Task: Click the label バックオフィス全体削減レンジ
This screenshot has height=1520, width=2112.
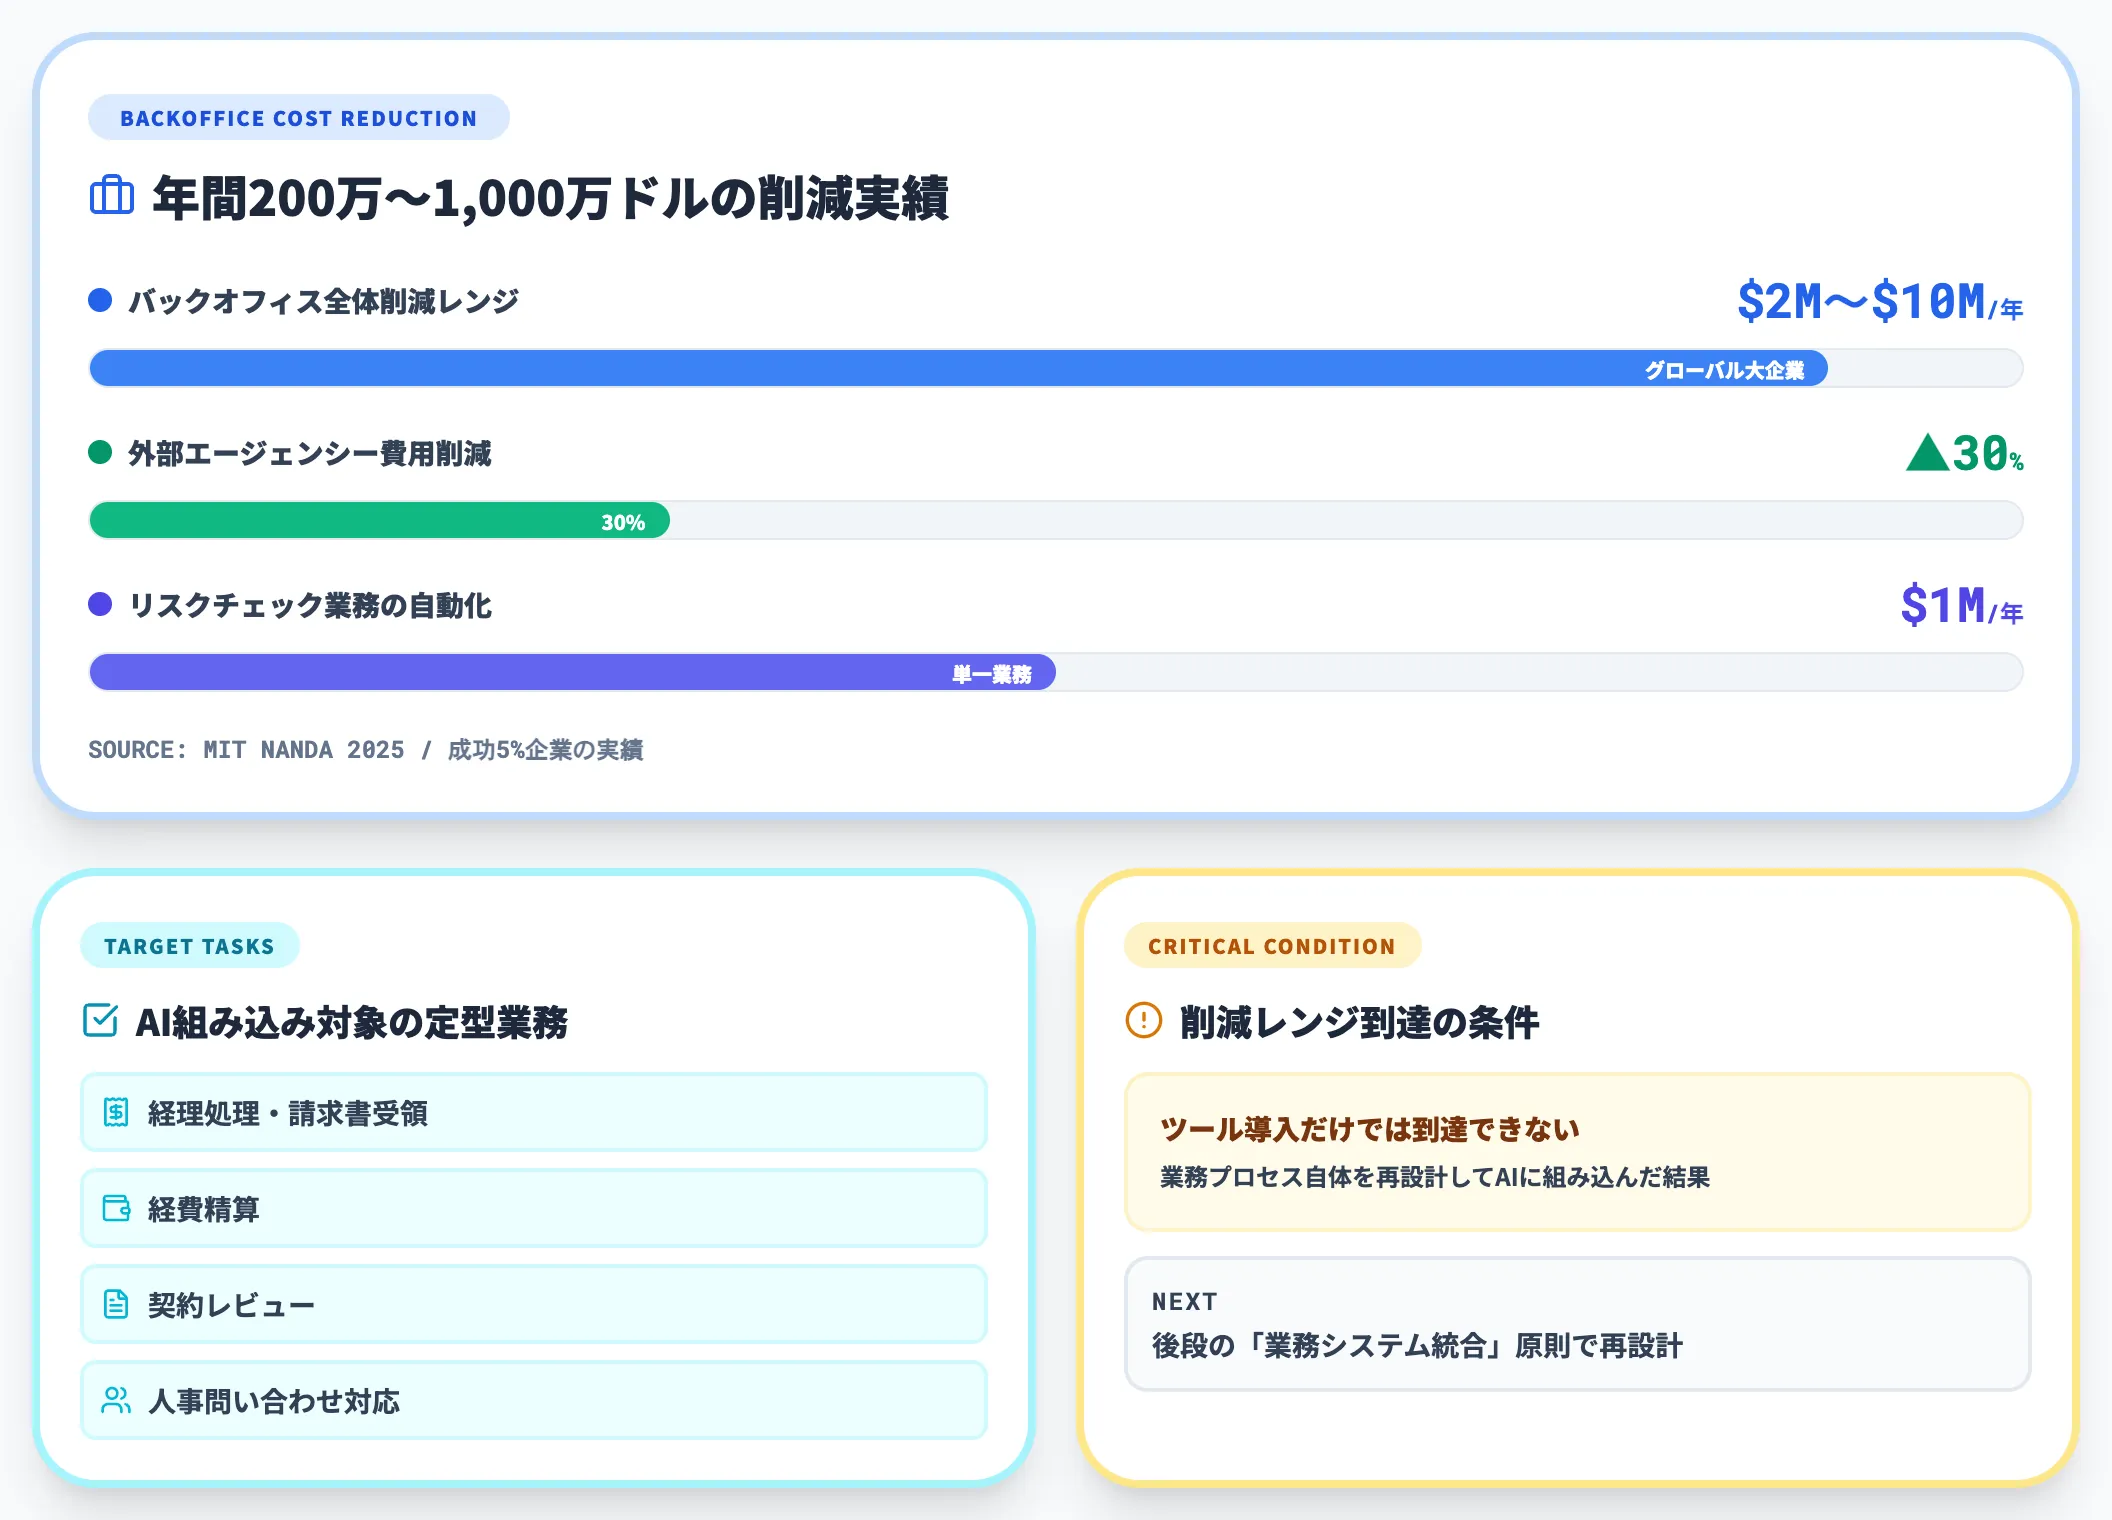Action: click(324, 301)
